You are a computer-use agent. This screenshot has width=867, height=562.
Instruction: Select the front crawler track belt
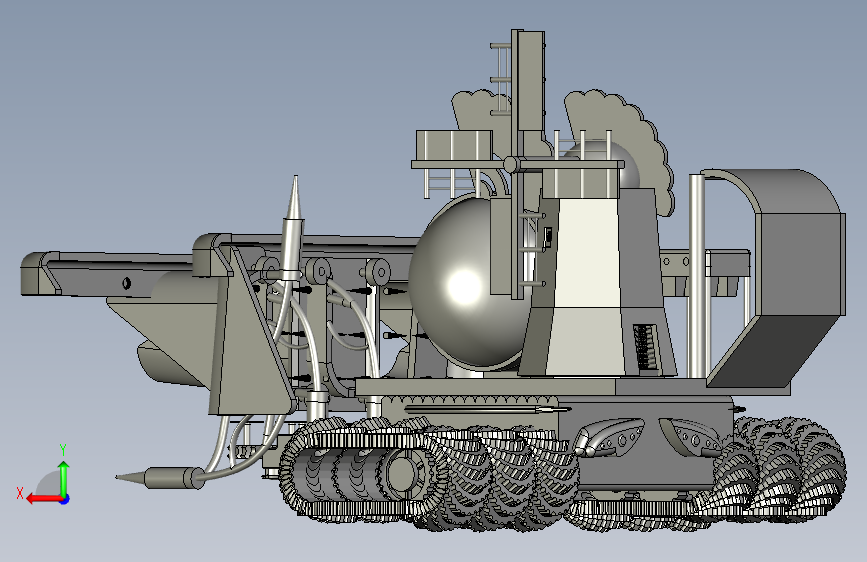364,475
